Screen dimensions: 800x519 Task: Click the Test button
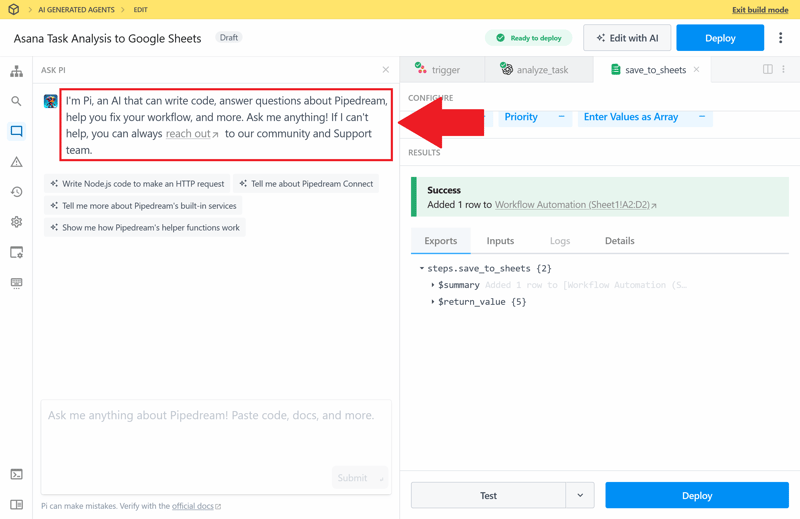(488, 495)
